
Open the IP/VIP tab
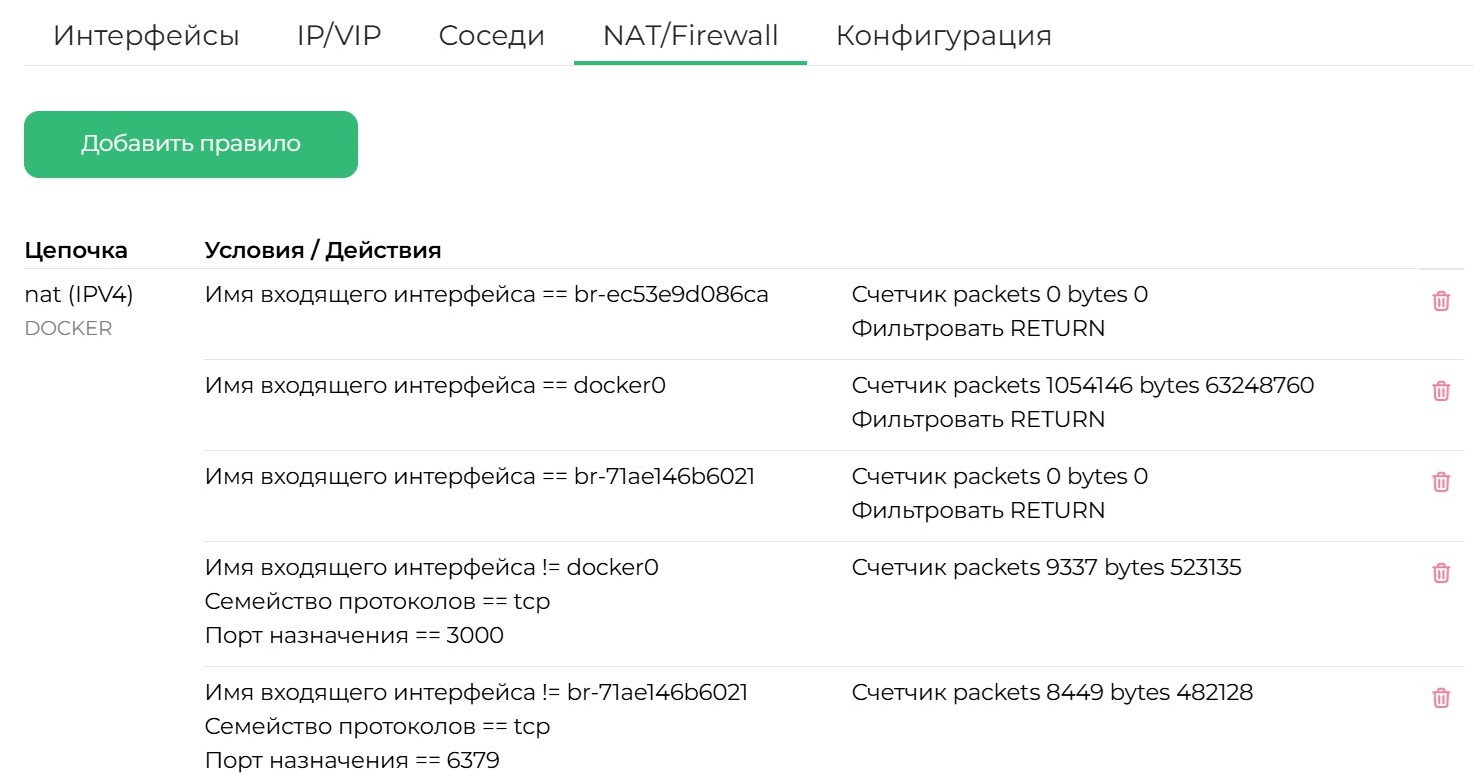pos(337,35)
